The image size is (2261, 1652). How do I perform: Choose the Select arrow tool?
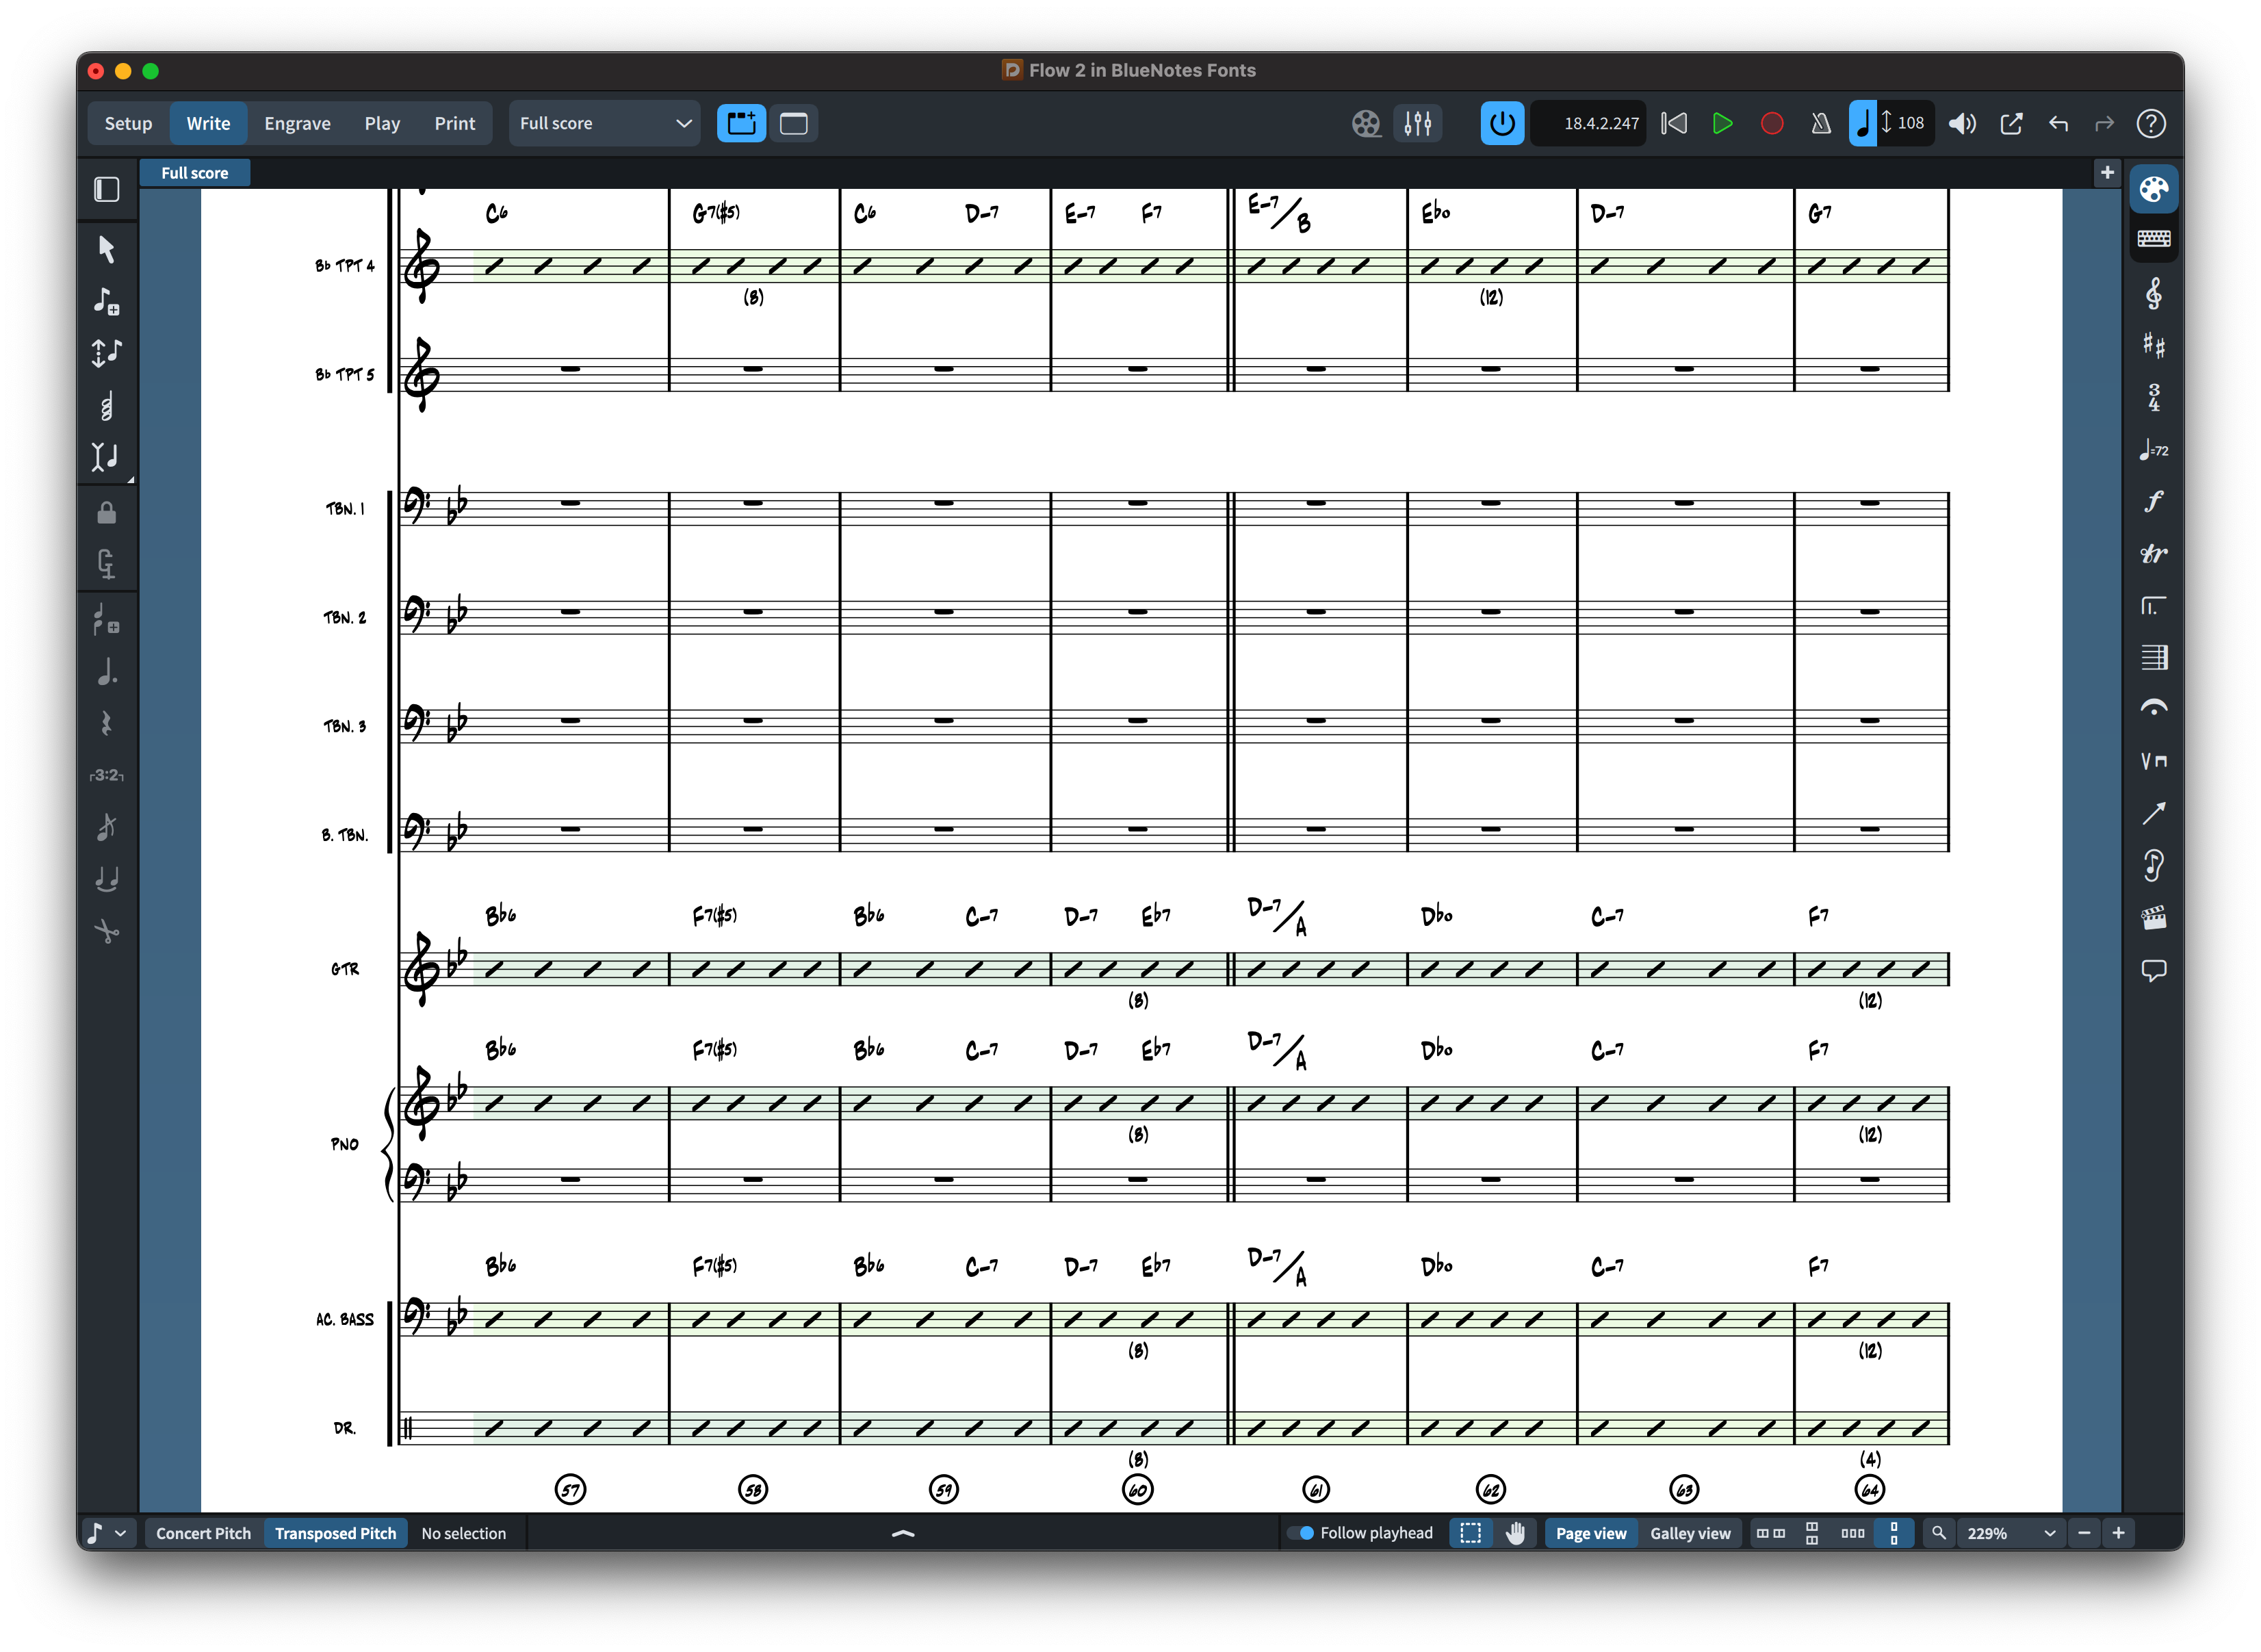click(x=107, y=249)
